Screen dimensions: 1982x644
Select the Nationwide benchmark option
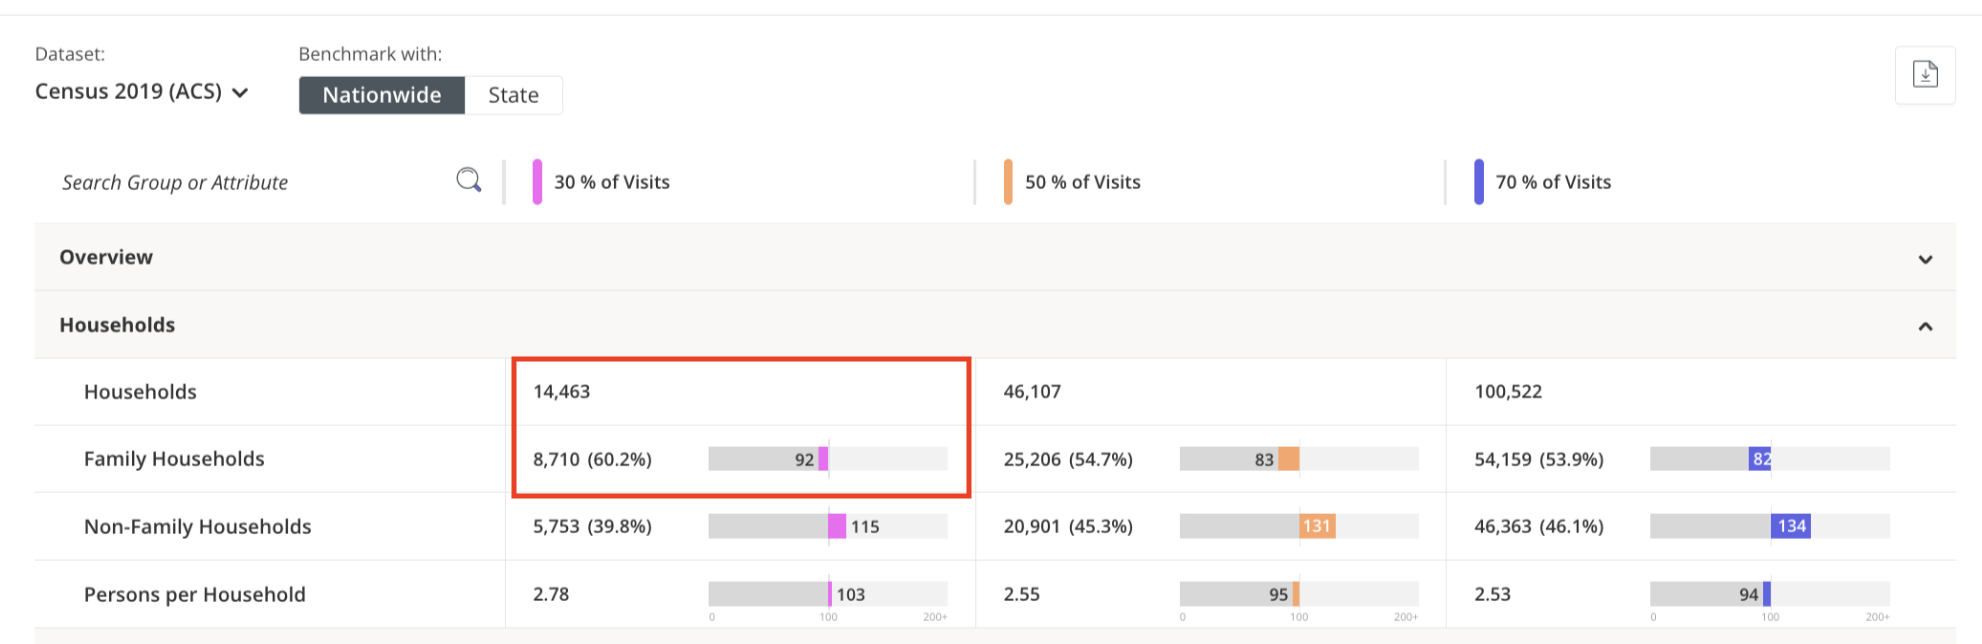[381, 95]
